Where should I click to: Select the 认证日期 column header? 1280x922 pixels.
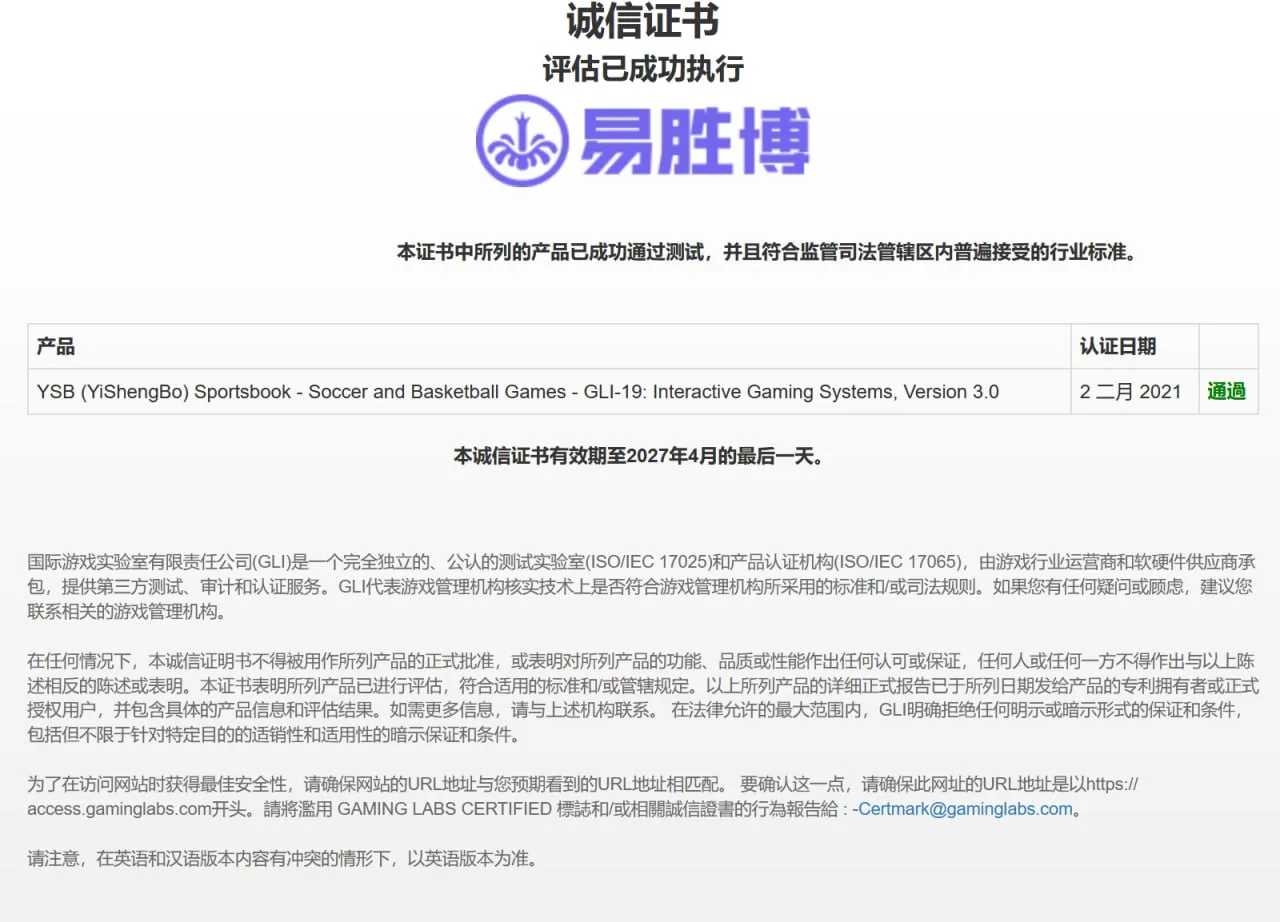pyautogui.click(x=1135, y=347)
